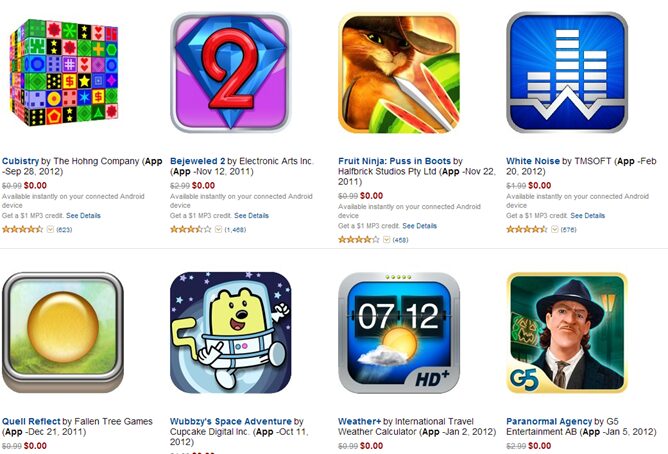
Task: Select the Quell Reflect golden orb icon
Action: pyautogui.click(x=63, y=333)
